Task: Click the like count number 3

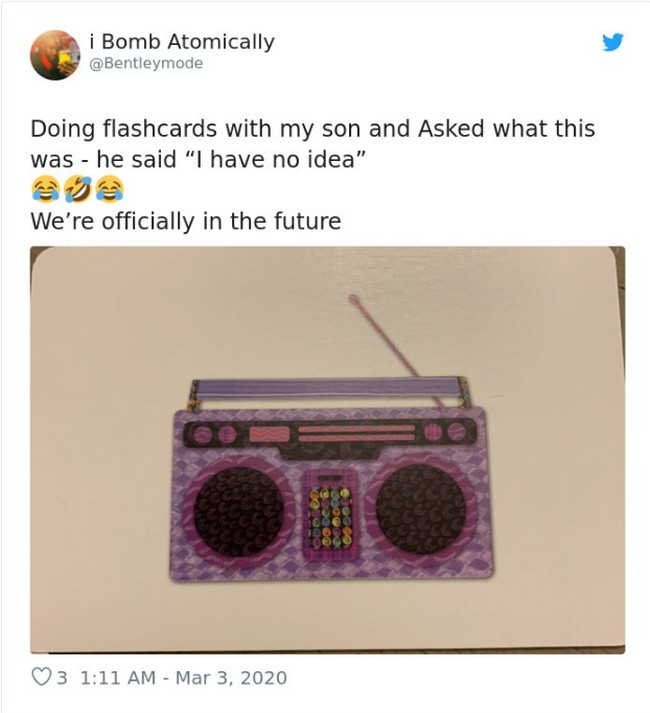Action: click(62, 678)
